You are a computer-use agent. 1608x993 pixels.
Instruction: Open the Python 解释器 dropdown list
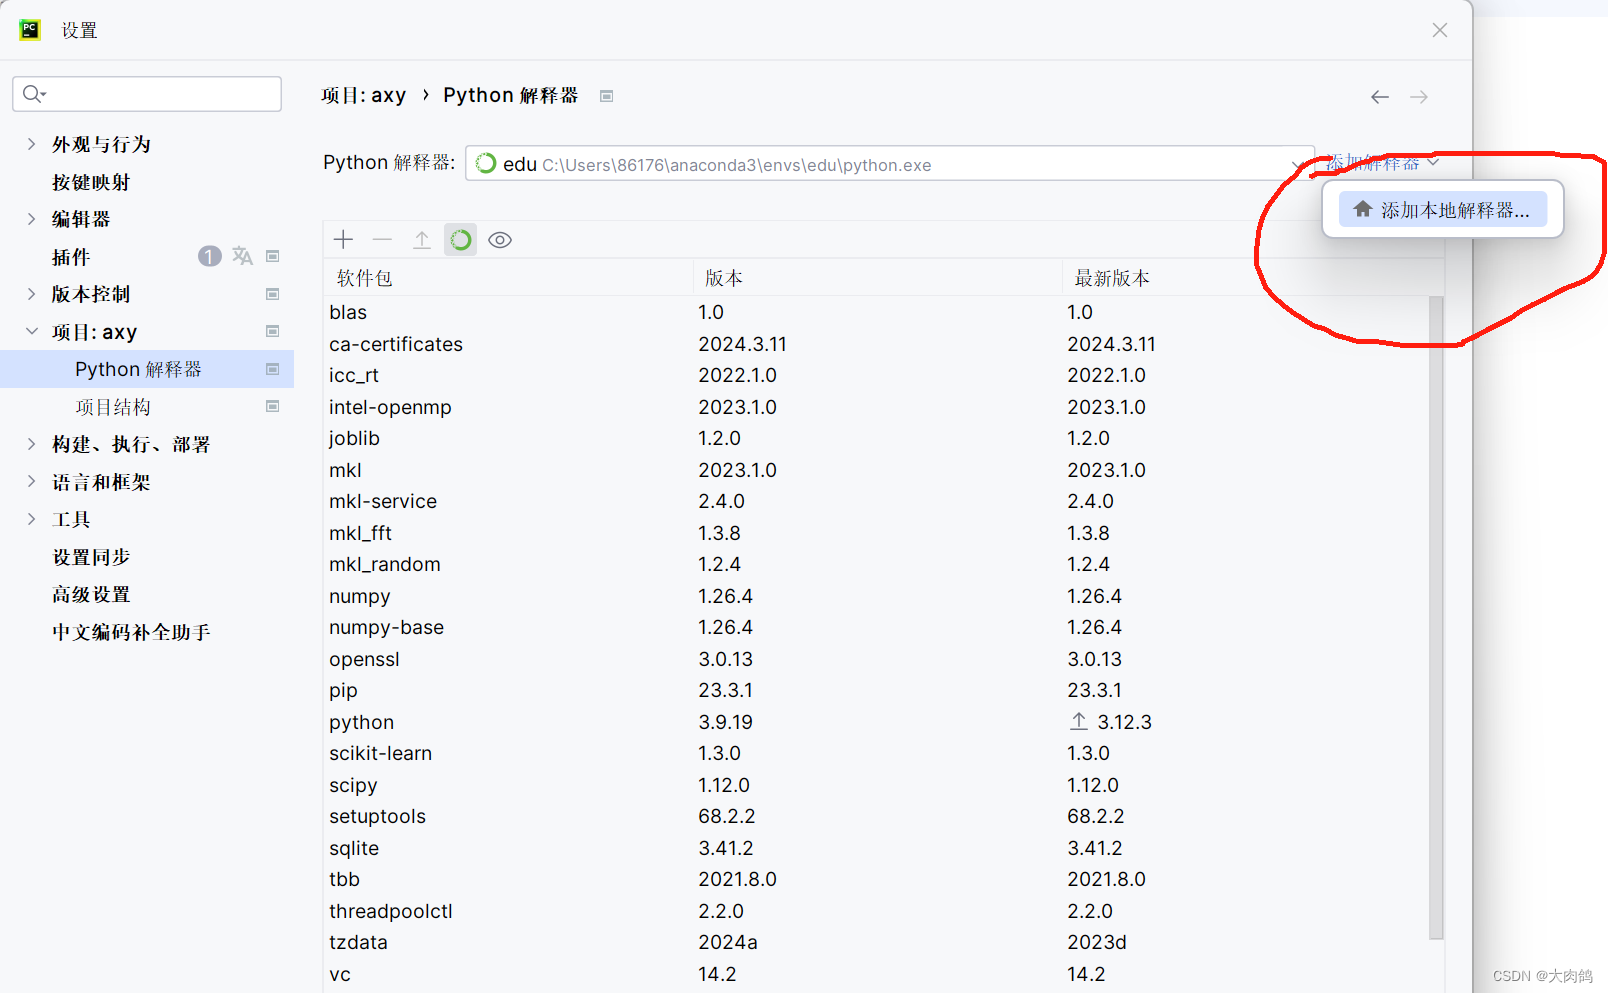(1295, 164)
